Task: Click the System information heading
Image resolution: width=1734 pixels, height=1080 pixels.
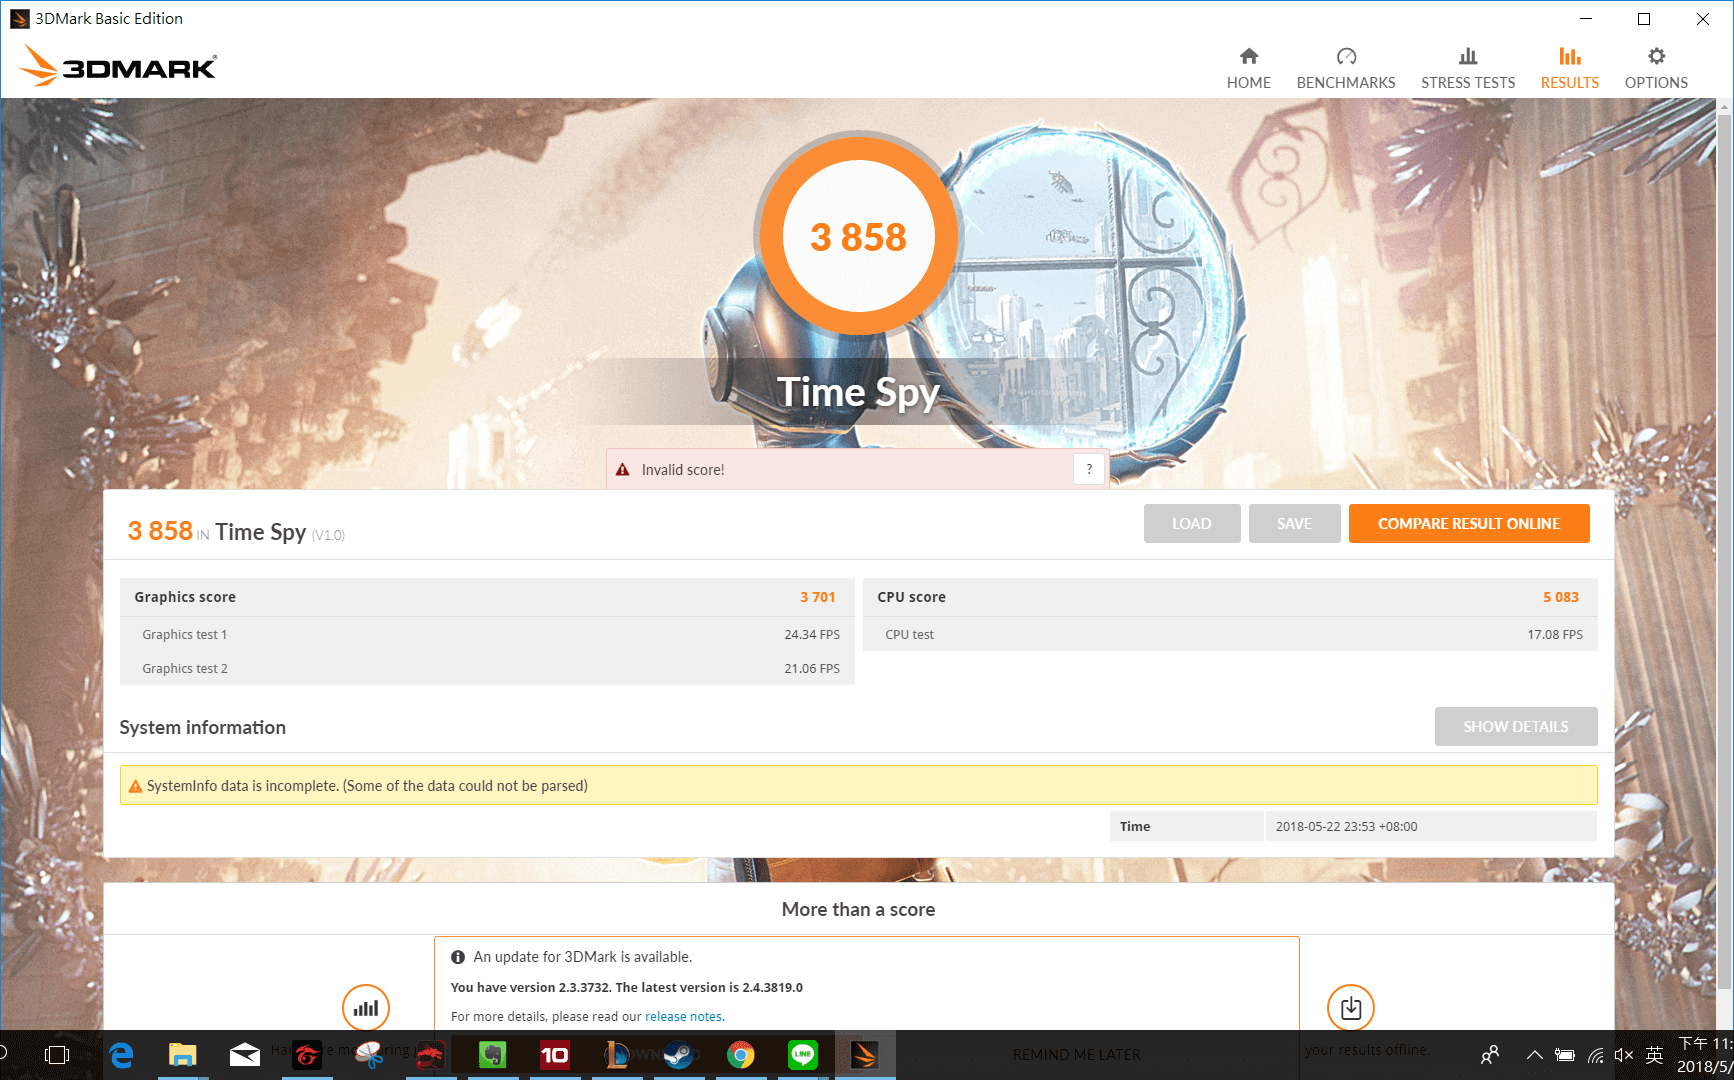Action: (x=203, y=728)
